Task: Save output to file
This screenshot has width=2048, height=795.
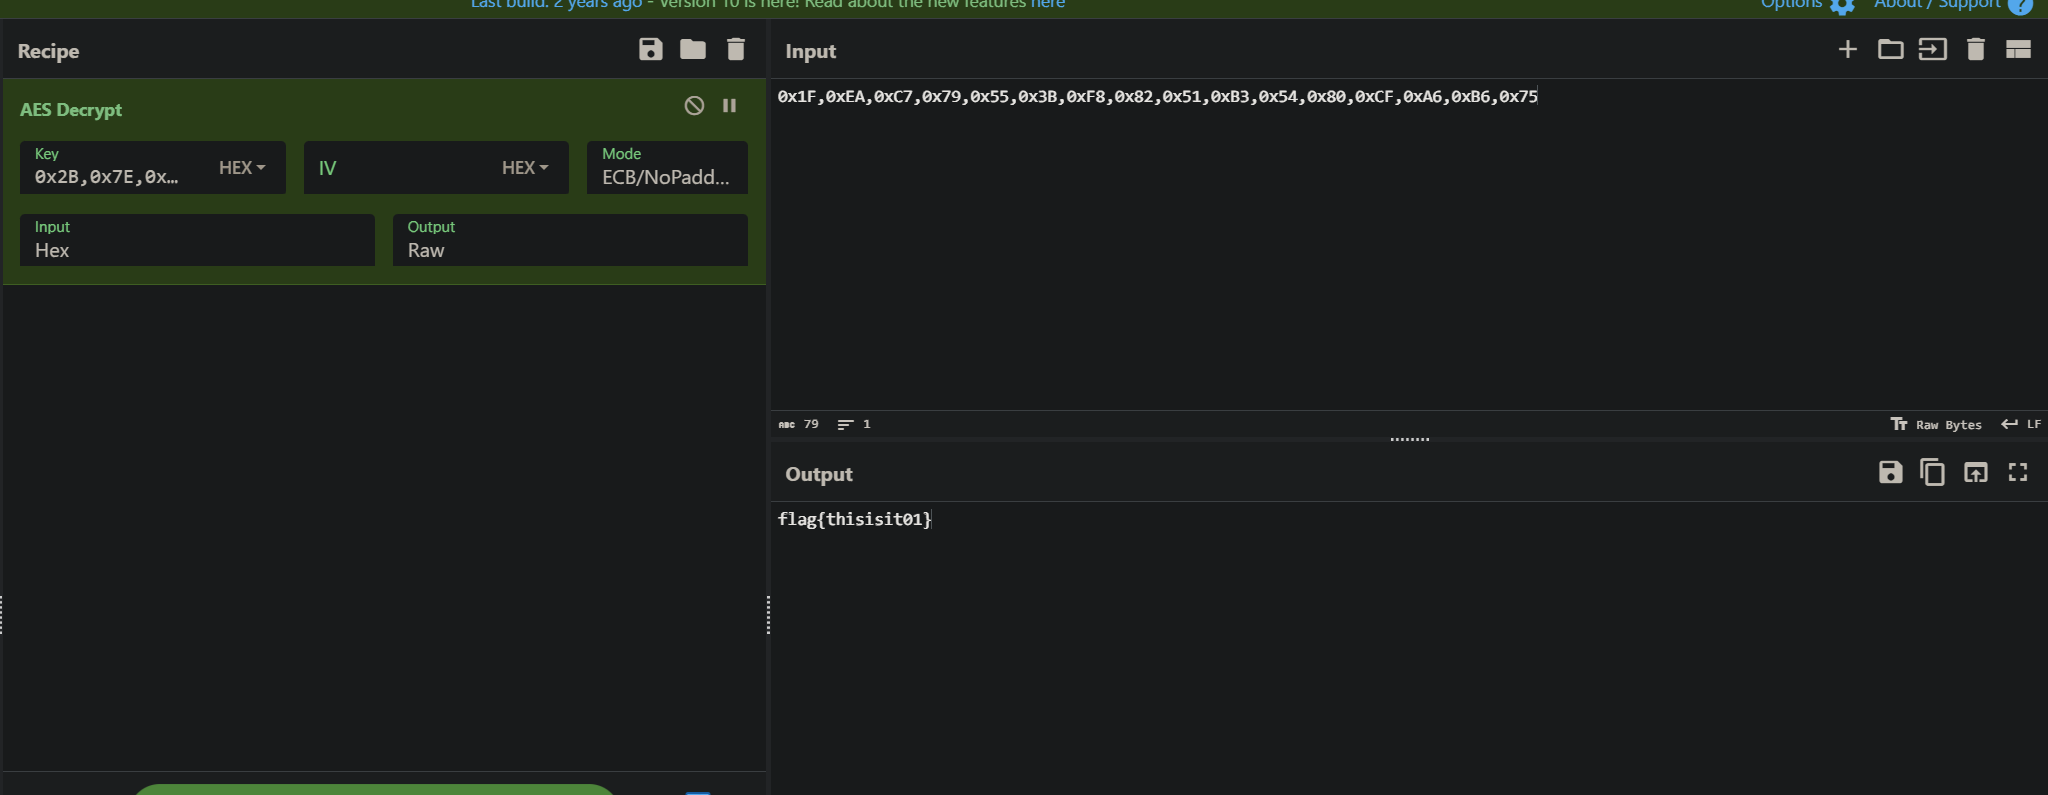Action: tap(1891, 472)
